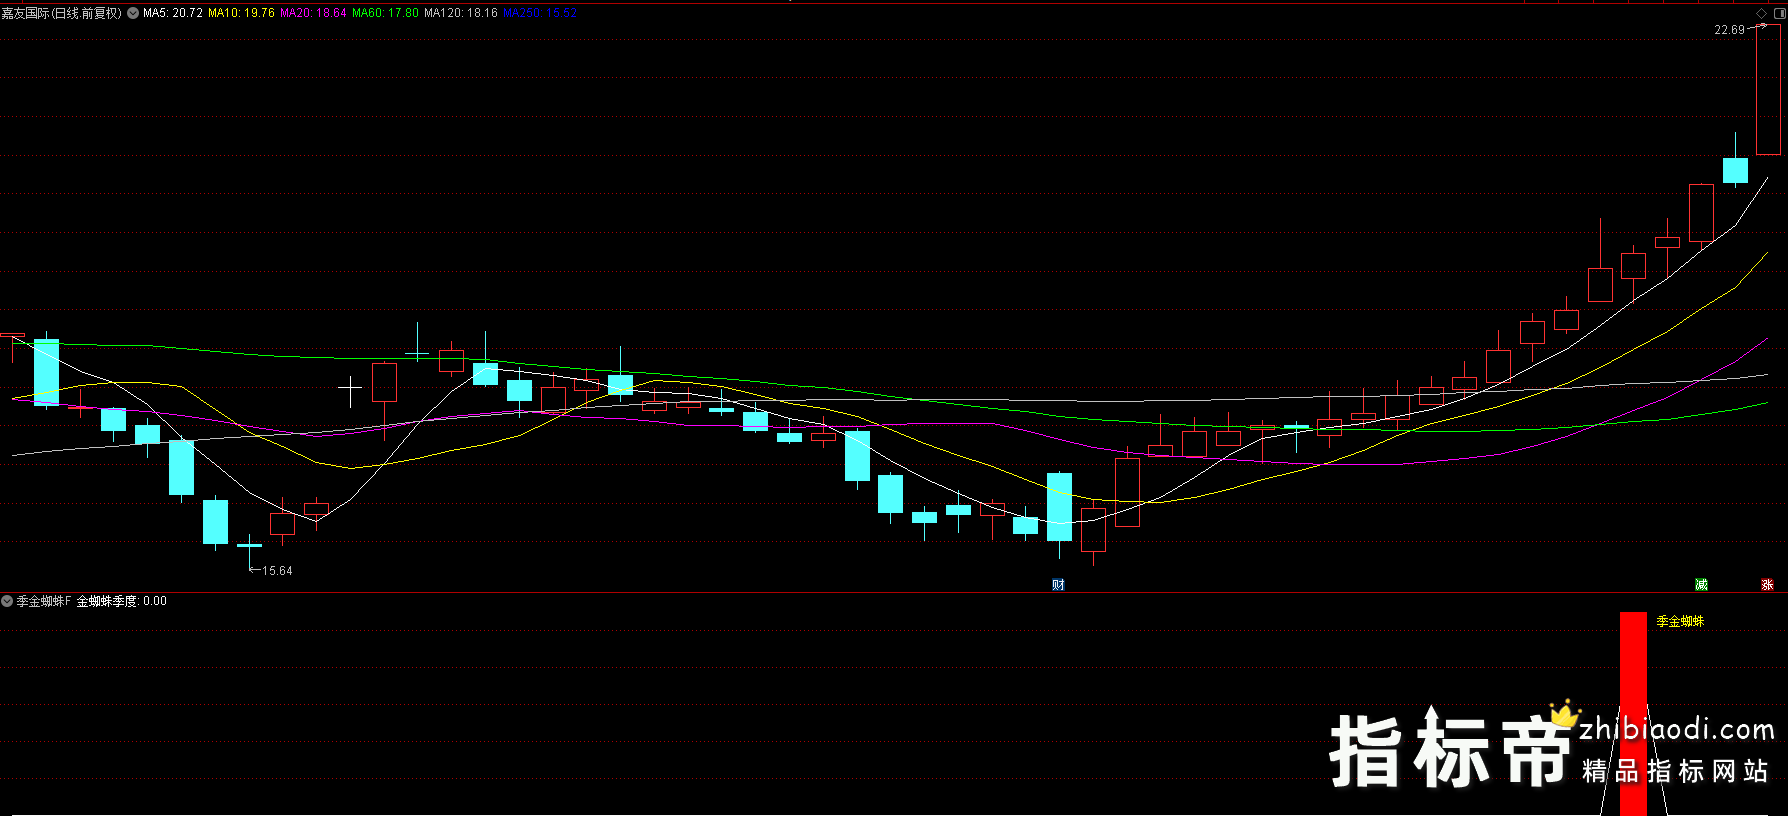Expand the 季金蜘蛛F sub-indicator dropdown arrow
The width and height of the screenshot is (1788, 816).
7,601
